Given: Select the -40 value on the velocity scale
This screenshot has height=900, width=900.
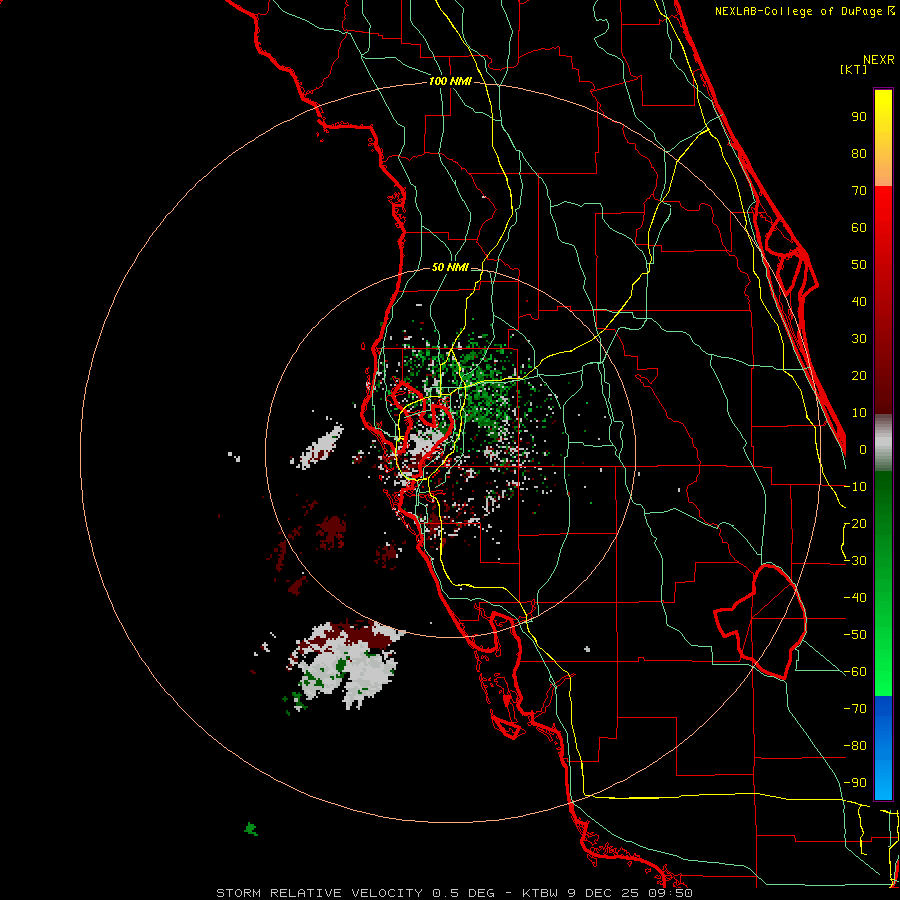Looking at the screenshot, I should (x=855, y=598).
